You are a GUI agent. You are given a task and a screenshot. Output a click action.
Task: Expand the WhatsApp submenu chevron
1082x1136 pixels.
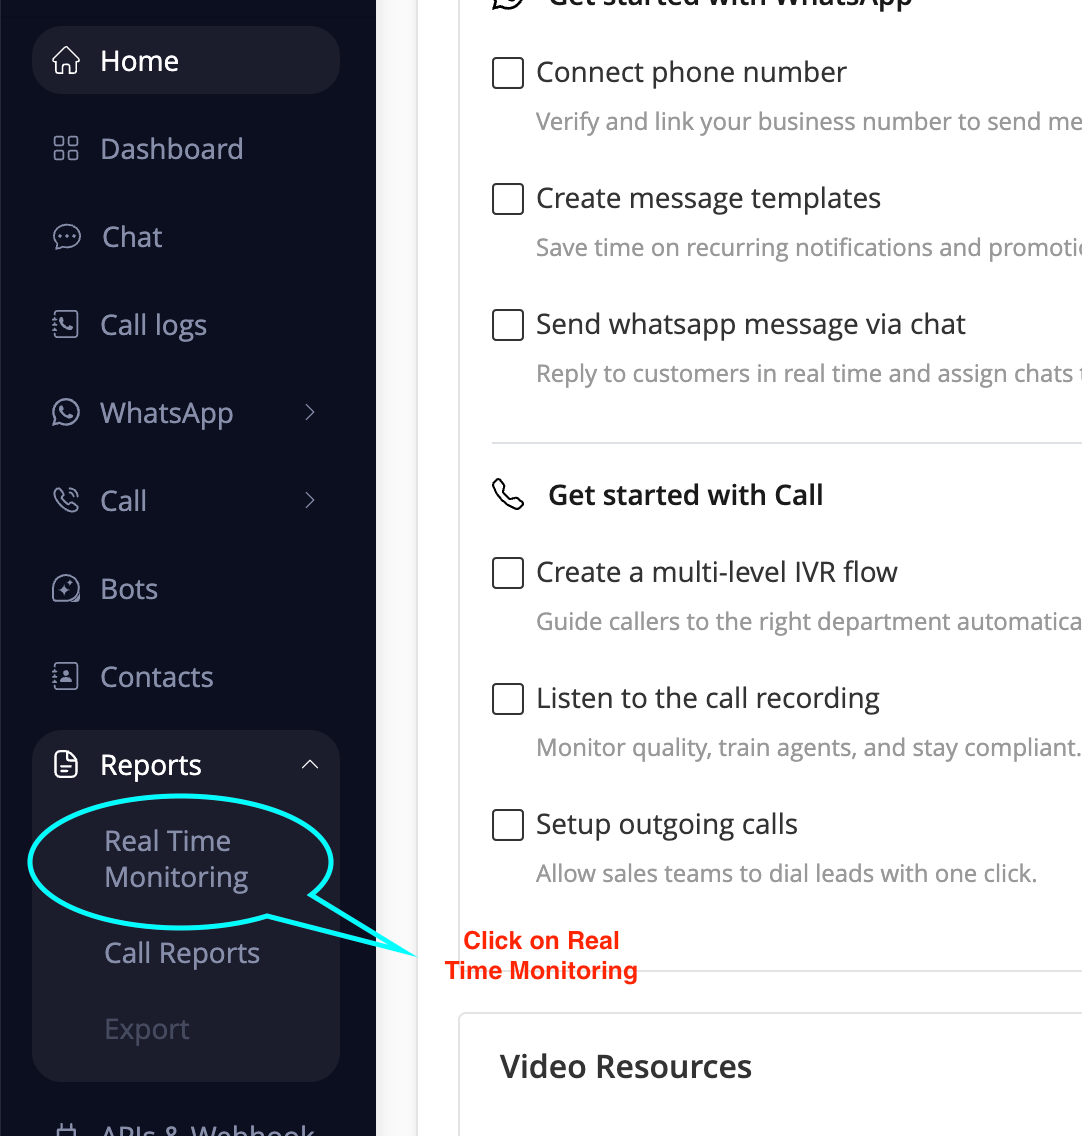pos(310,413)
